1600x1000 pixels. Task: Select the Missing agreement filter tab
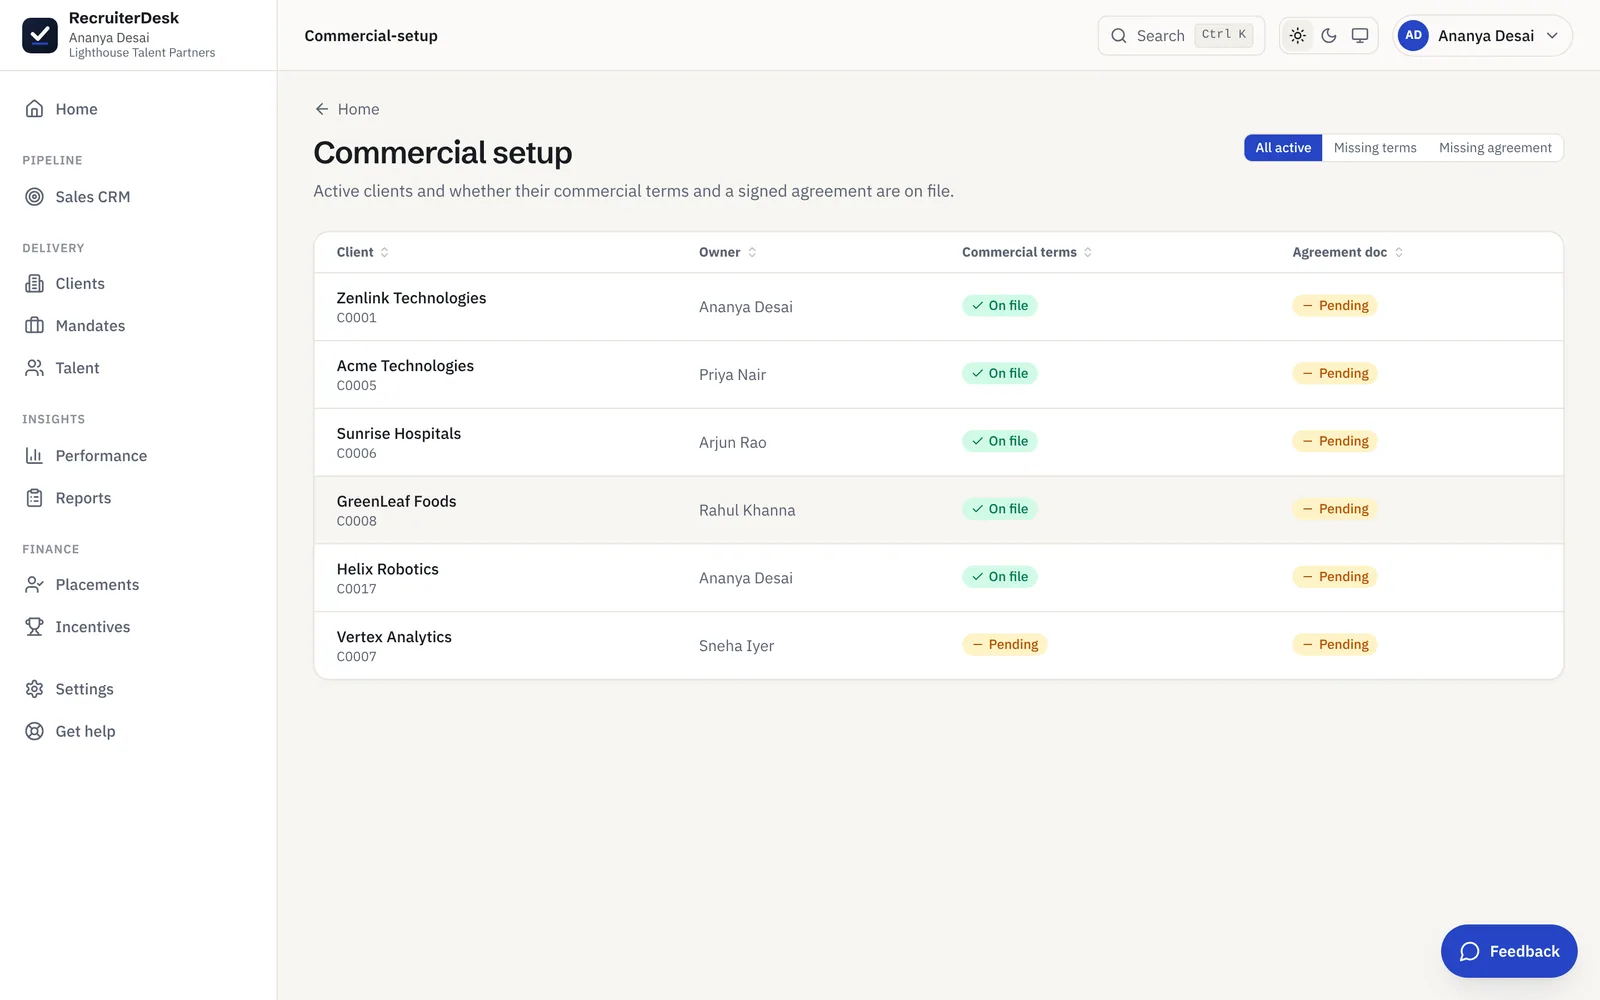(1495, 148)
